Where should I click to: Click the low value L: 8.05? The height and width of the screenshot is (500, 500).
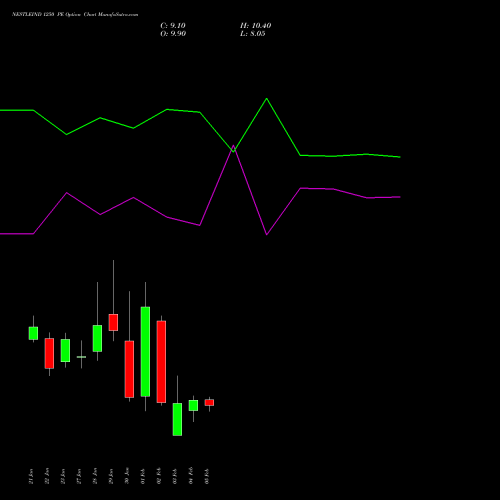[253, 34]
